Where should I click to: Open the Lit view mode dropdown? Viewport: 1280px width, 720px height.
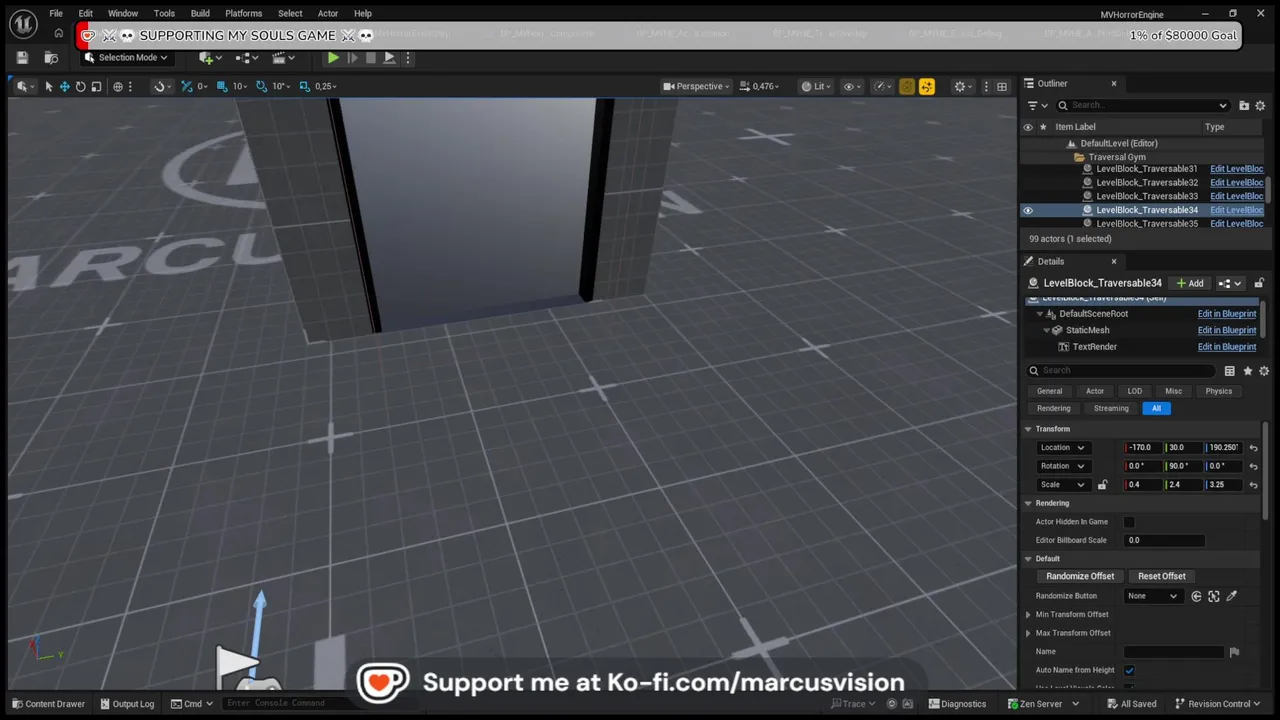817,86
